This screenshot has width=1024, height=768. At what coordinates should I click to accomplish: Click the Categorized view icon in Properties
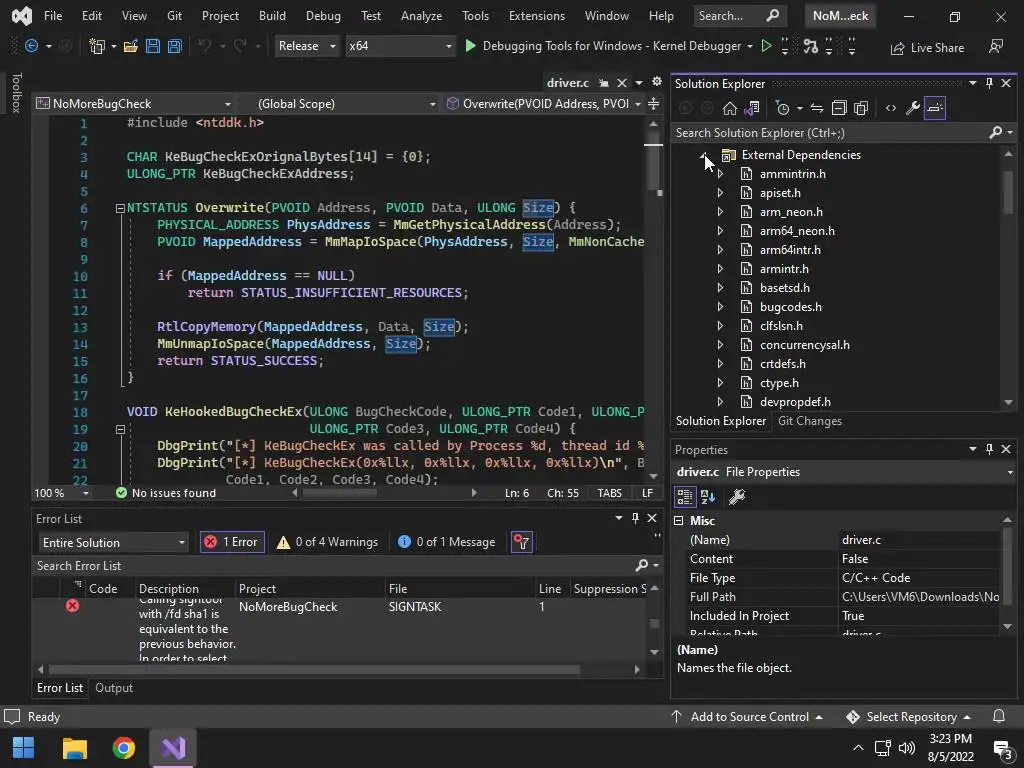pos(684,497)
